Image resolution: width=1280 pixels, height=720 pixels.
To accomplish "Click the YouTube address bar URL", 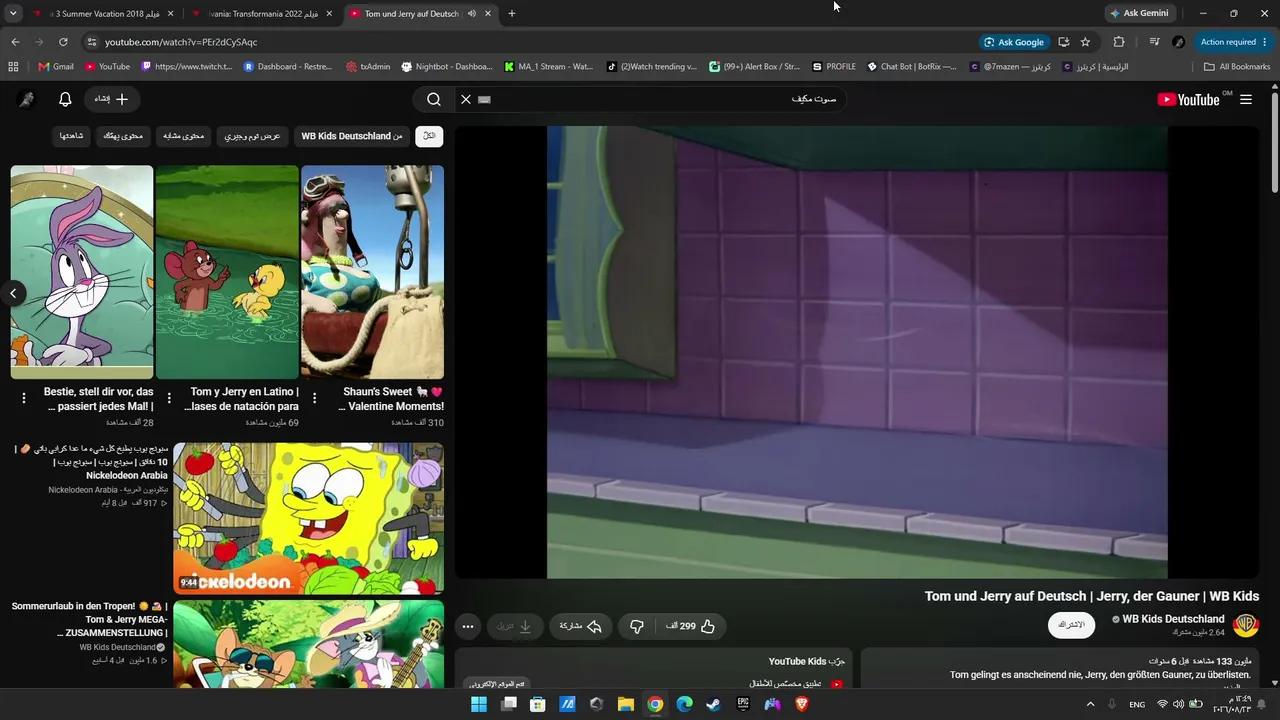I will point(181,42).
